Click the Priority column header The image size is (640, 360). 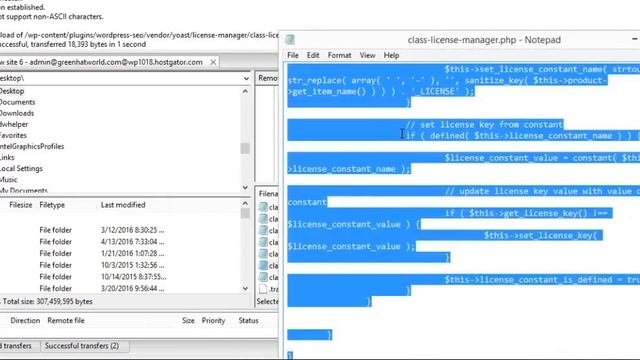click(213, 320)
